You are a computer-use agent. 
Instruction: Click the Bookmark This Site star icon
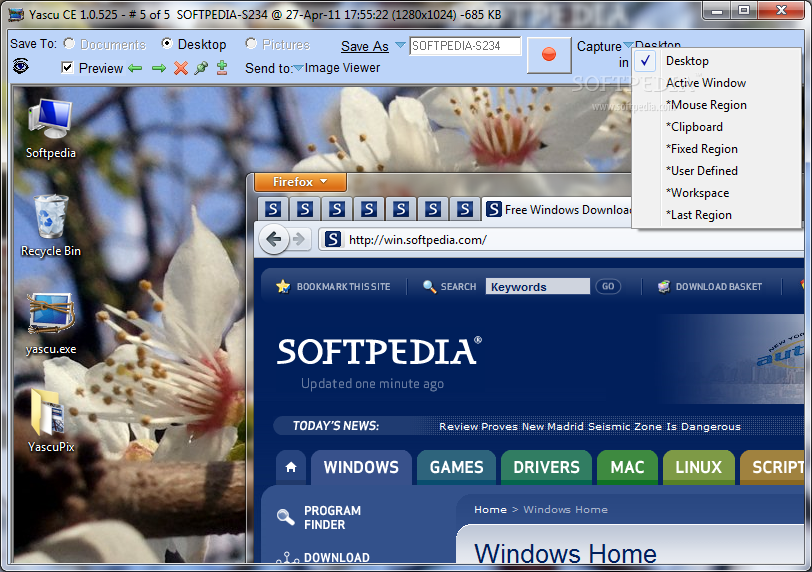point(283,286)
